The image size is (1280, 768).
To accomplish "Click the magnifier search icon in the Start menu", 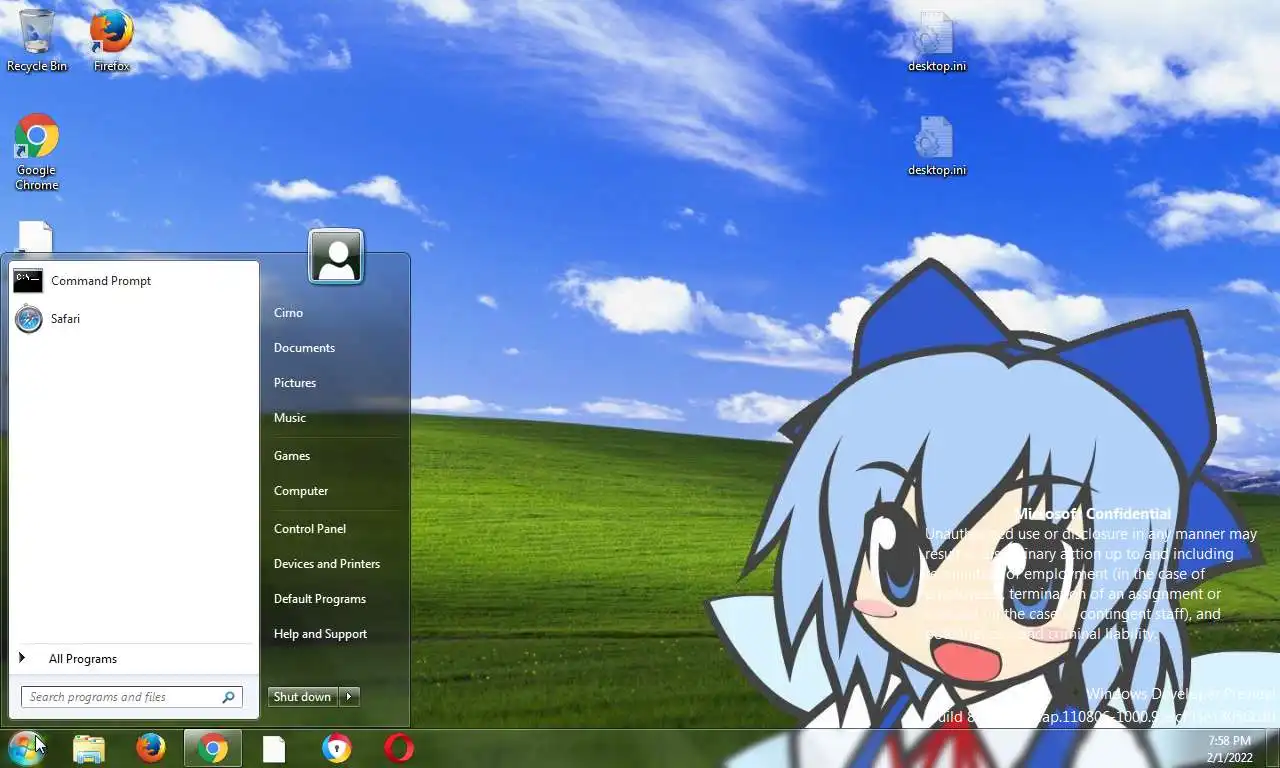I will (228, 697).
